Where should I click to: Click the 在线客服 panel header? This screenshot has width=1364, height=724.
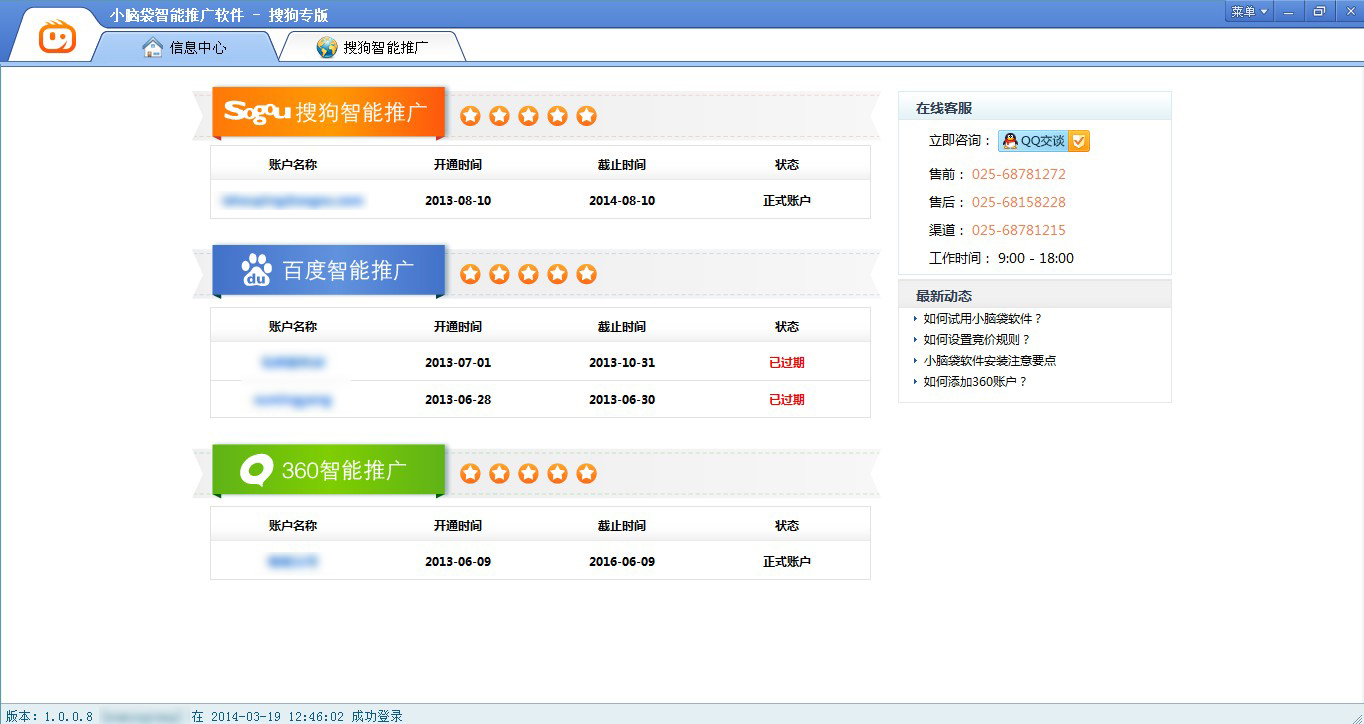[x=1035, y=106]
